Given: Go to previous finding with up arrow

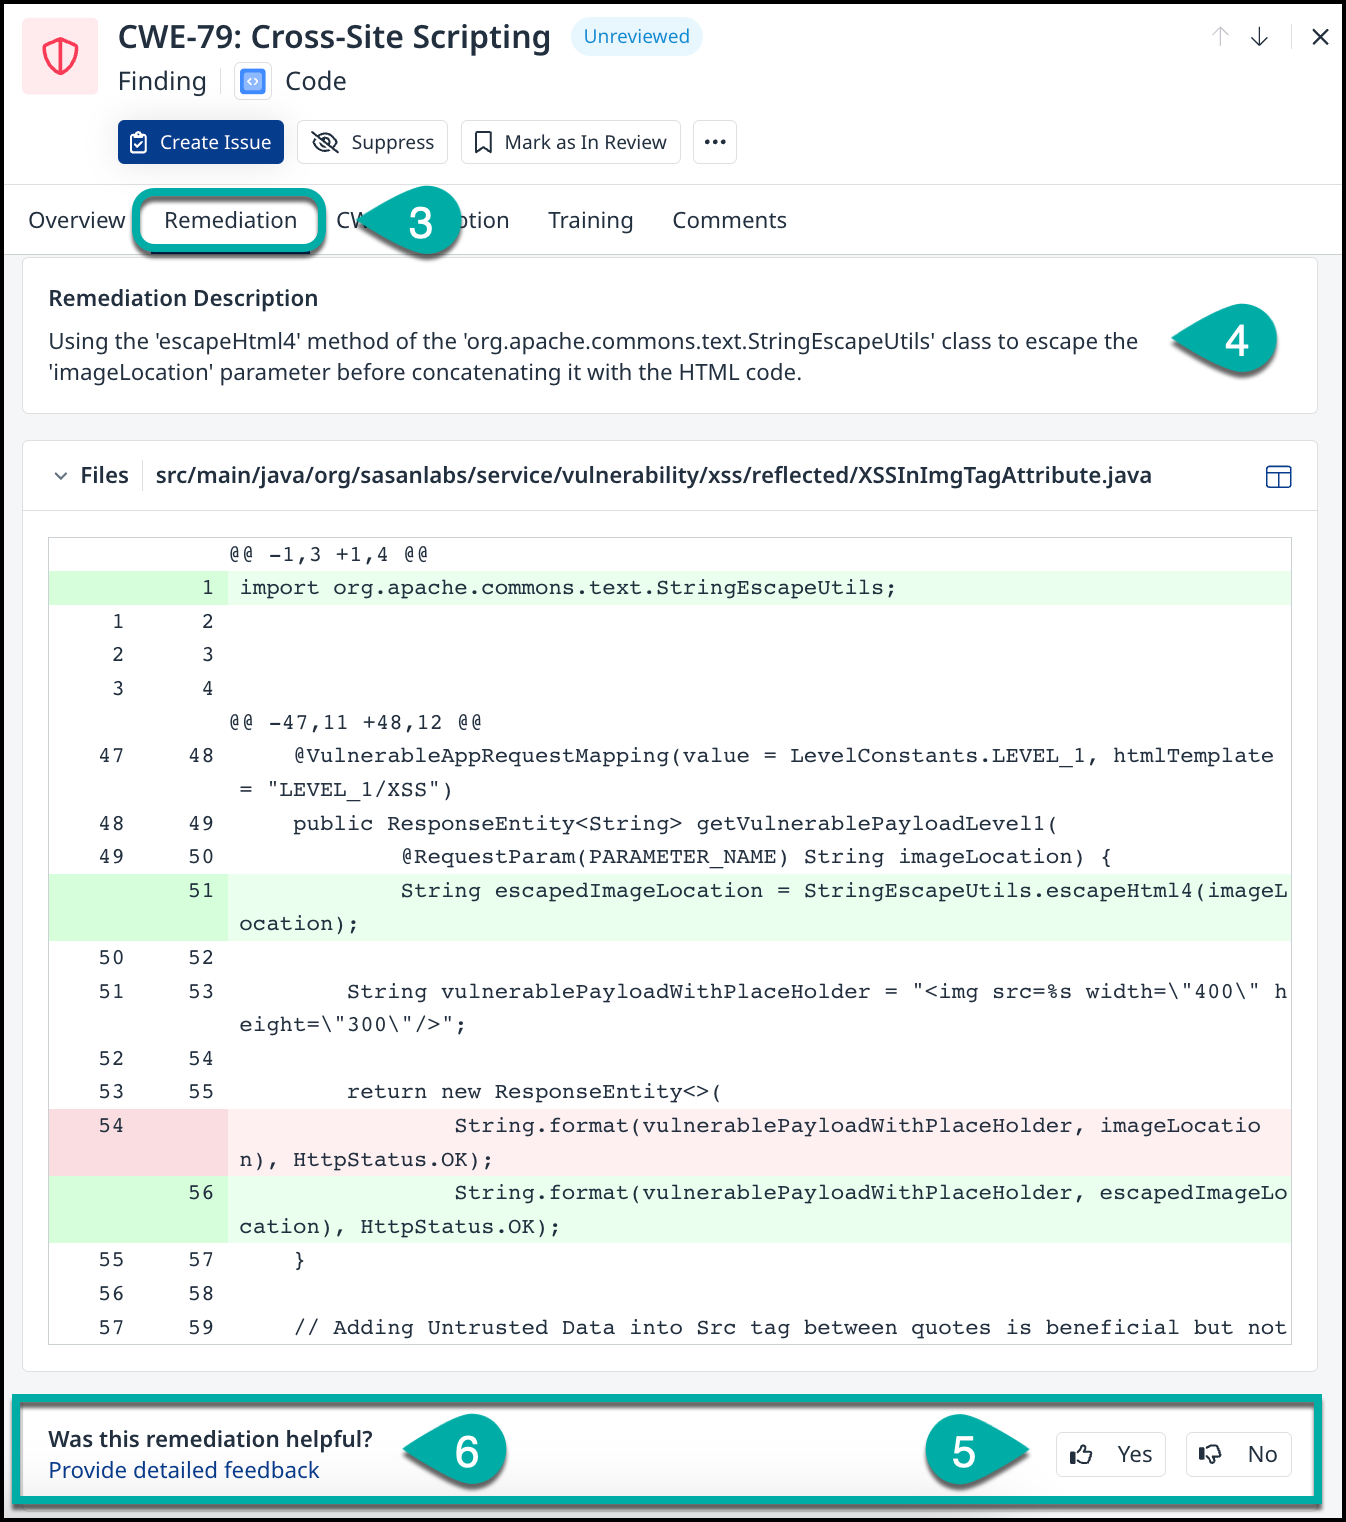Looking at the screenshot, I should pos(1220,37).
